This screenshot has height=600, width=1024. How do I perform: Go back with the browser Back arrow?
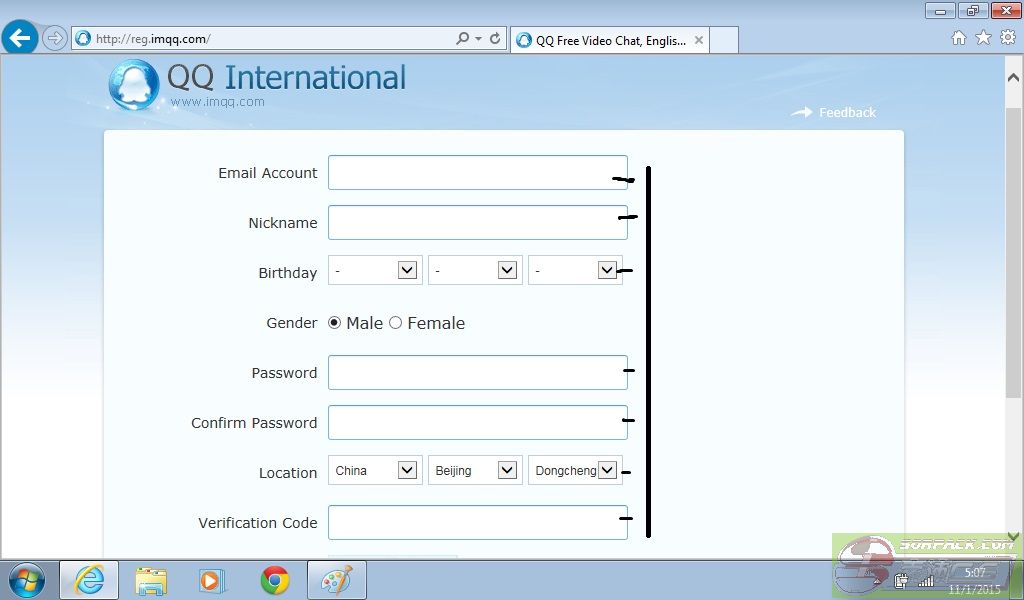20,37
